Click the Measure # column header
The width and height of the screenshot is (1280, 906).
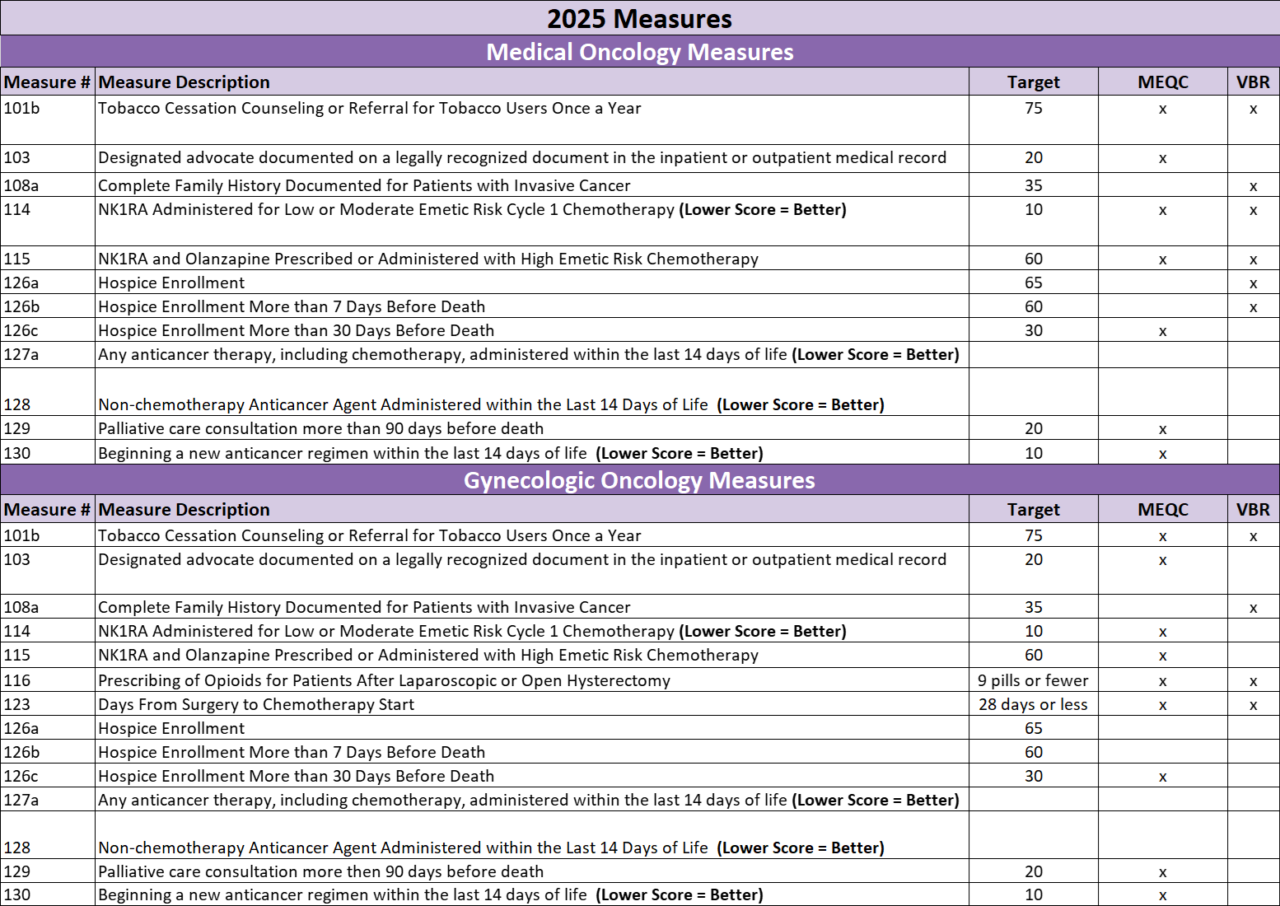click(46, 81)
